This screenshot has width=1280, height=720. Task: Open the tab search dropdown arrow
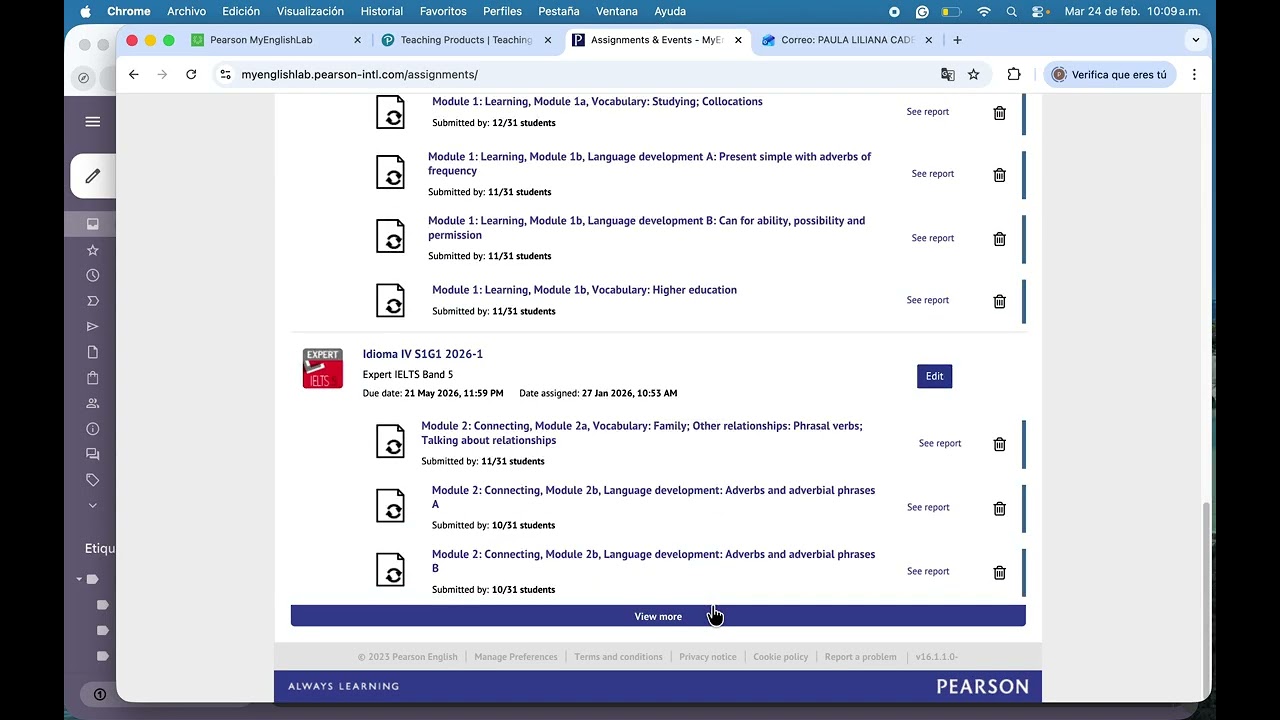(x=1196, y=40)
